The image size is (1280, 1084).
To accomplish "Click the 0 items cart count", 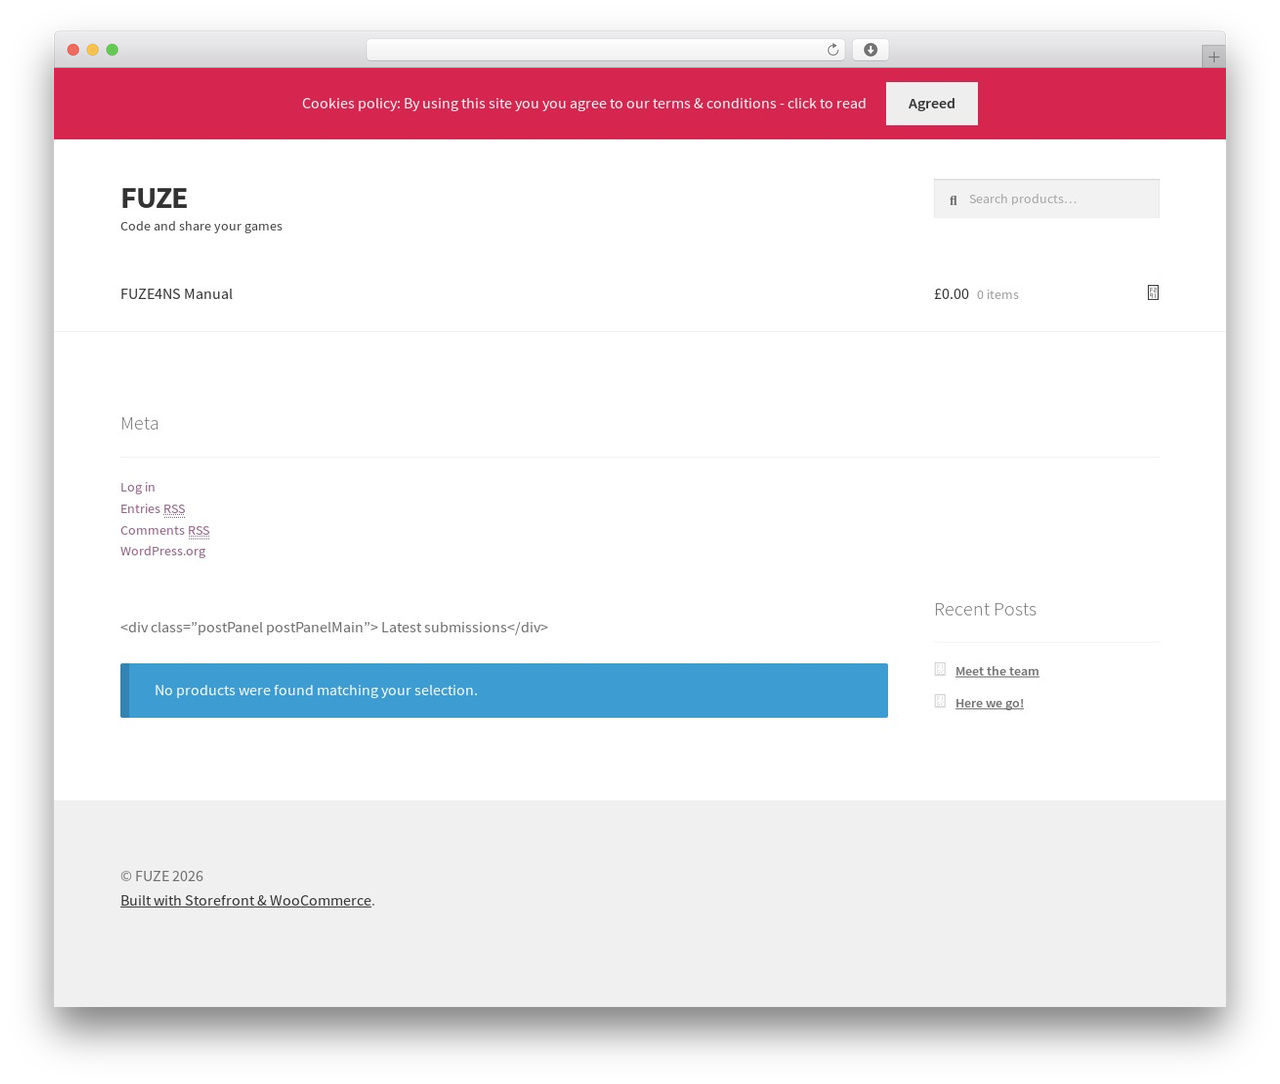I will (x=998, y=294).
